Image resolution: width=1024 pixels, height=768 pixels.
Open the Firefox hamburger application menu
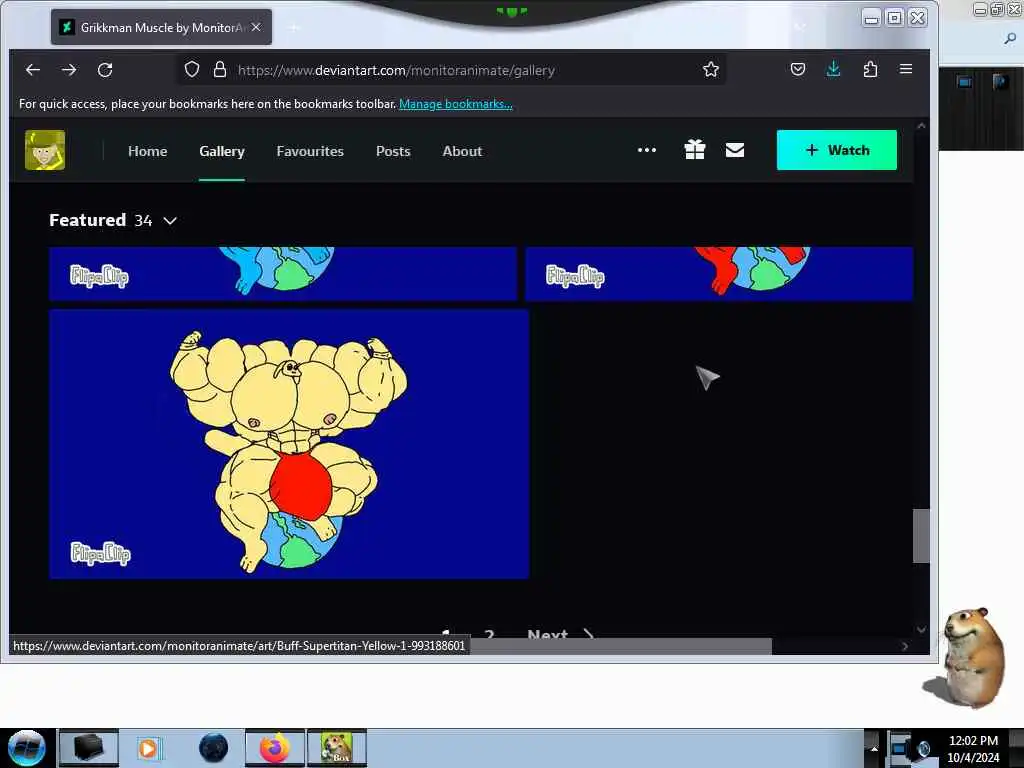pyautogui.click(x=906, y=69)
